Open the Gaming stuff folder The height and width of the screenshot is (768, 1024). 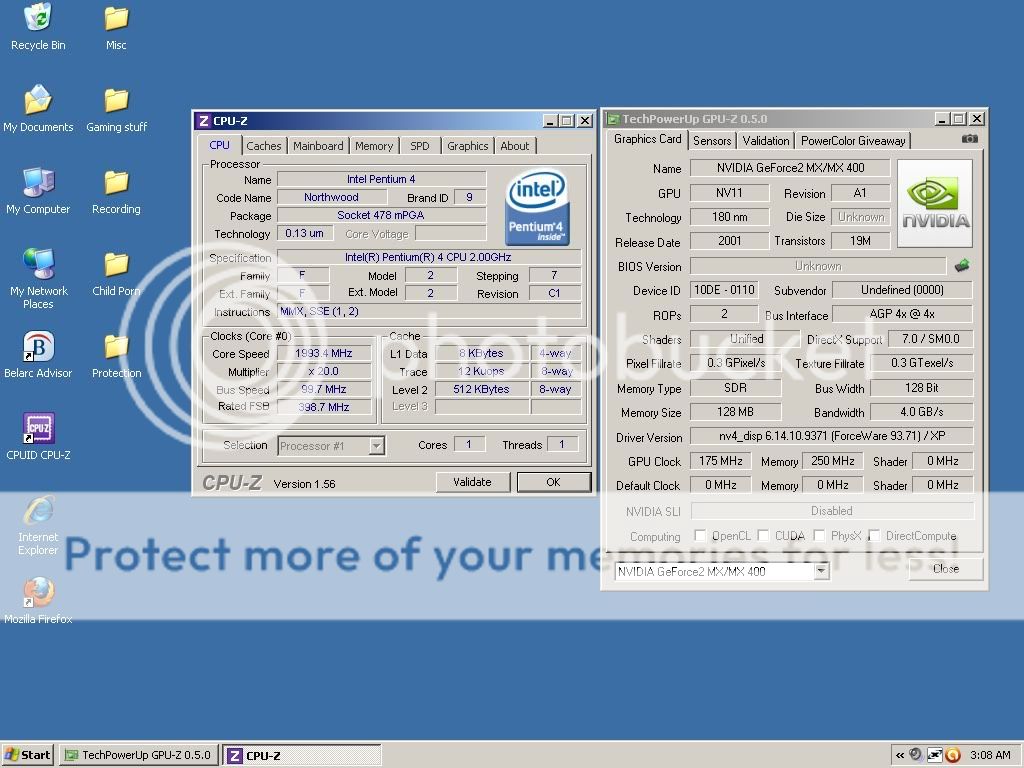click(116, 101)
